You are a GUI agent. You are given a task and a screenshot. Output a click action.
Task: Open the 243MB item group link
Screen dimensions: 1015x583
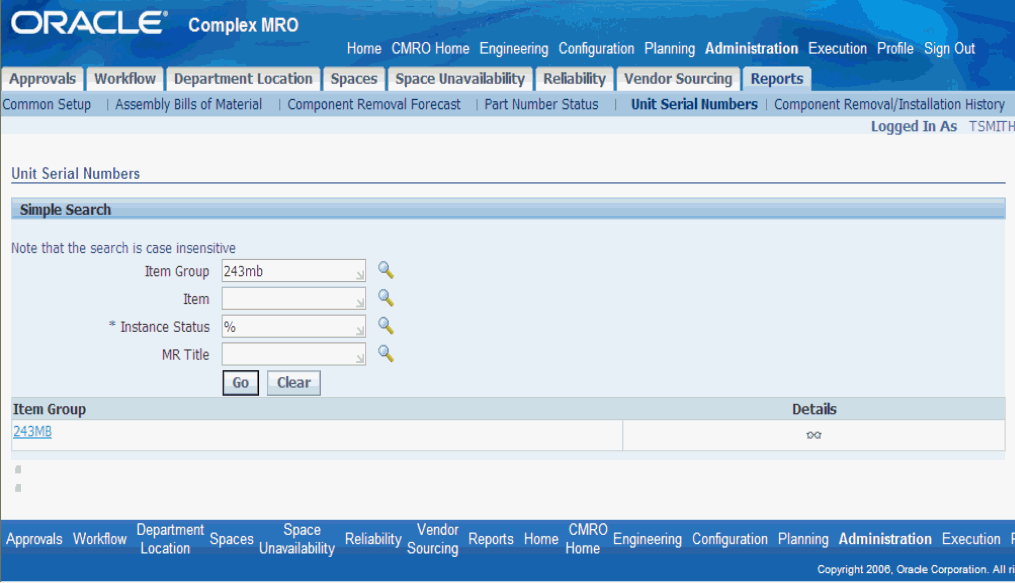pyautogui.click(x=32, y=432)
